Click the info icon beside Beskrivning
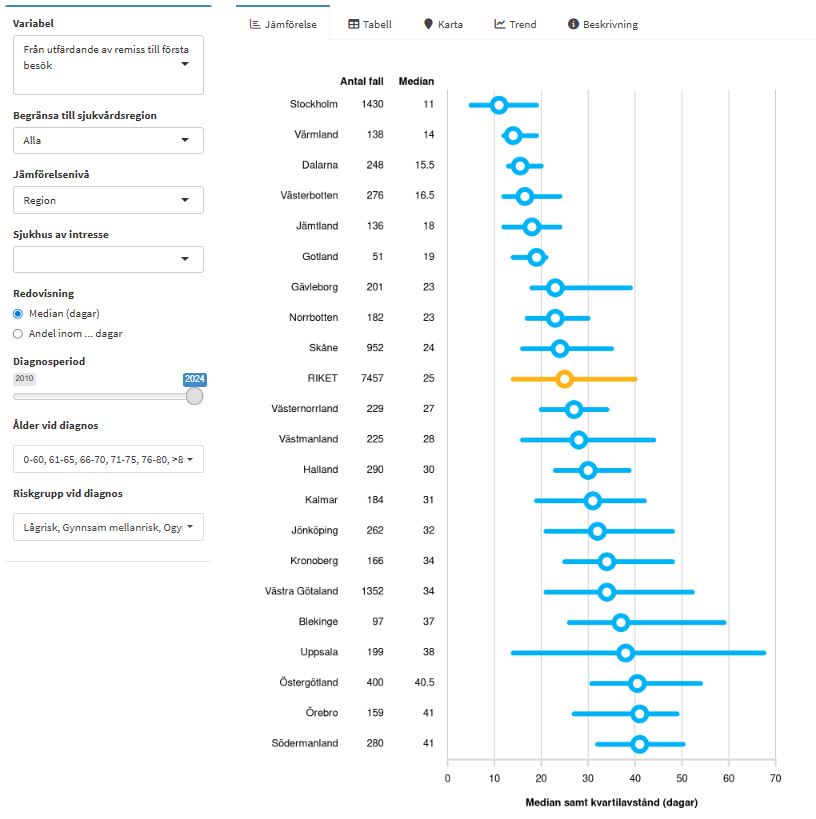The image size is (816, 819). 573,24
